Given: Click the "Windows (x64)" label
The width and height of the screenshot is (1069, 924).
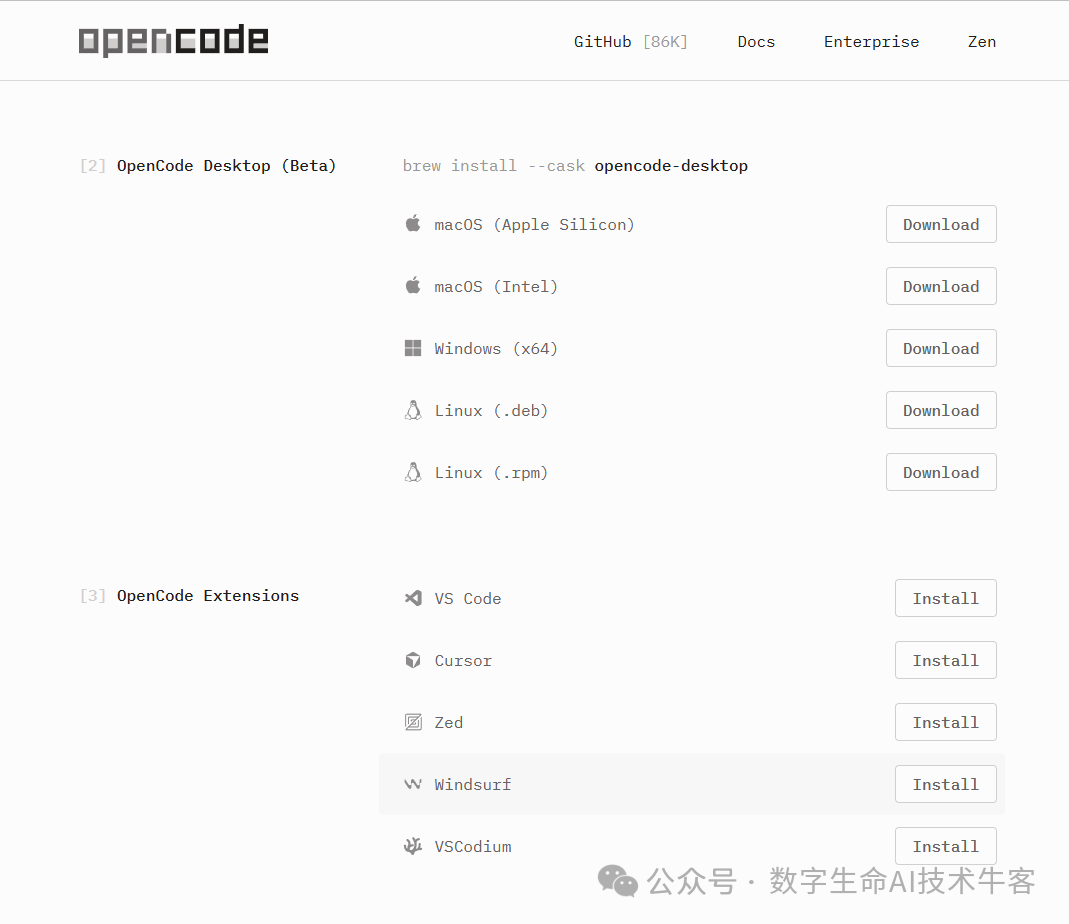Looking at the screenshot, I should click(x=496, y=348).
